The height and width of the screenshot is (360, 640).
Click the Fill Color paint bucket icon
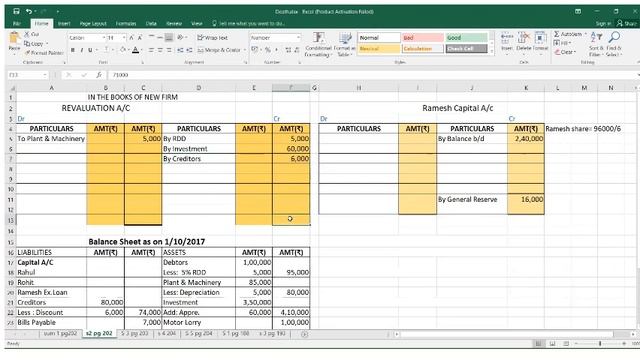122,50
